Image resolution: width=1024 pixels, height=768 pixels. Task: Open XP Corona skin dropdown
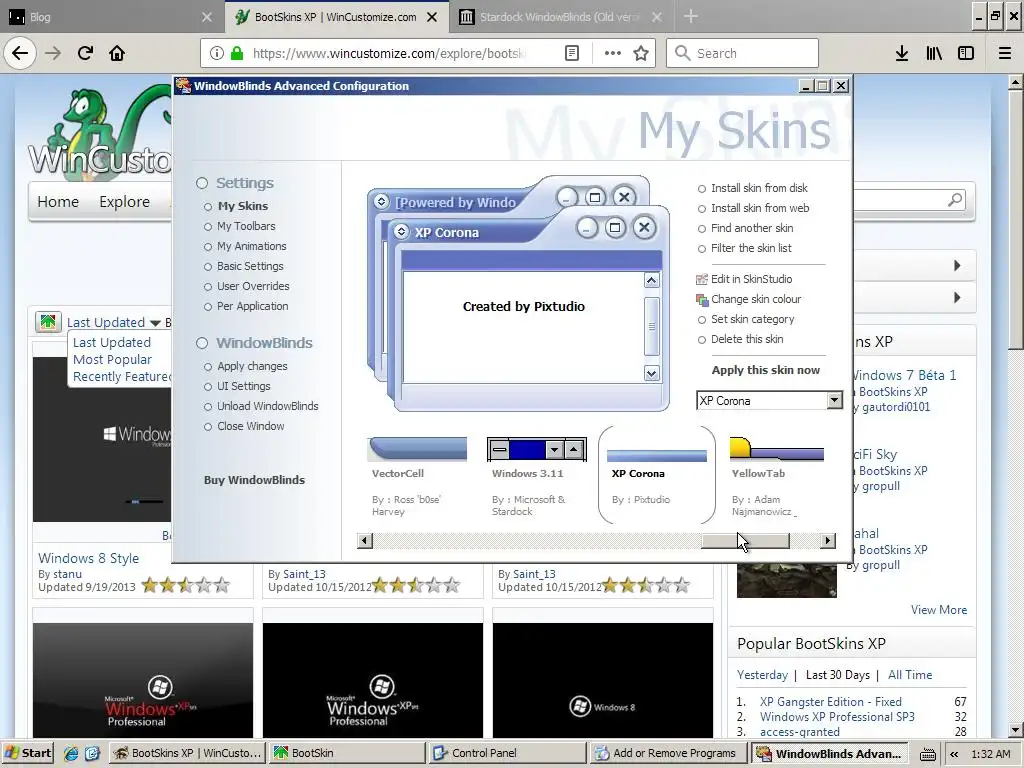click(834, 400)
